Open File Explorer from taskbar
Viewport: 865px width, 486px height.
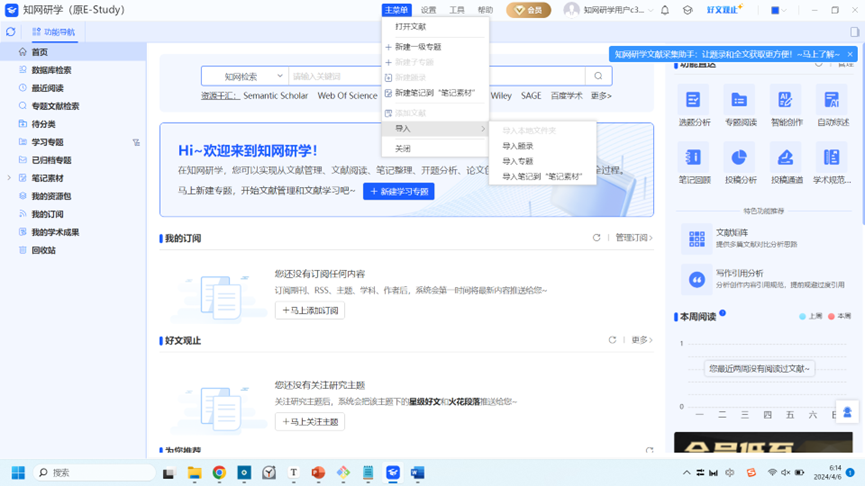[x=194, y=473]
